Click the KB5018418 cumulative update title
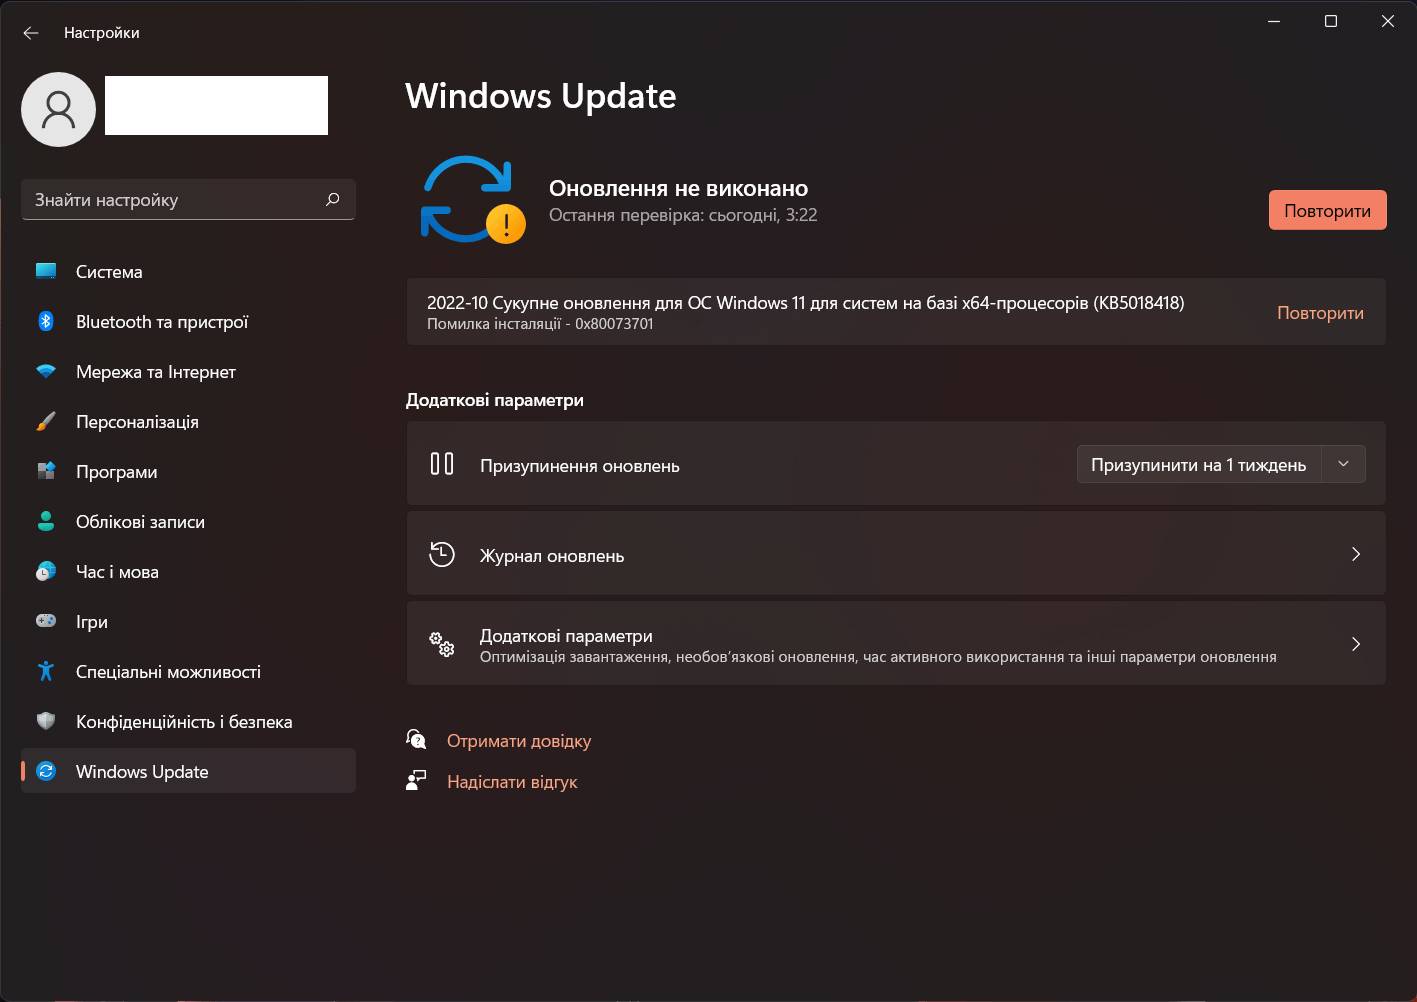 [805, 303]
